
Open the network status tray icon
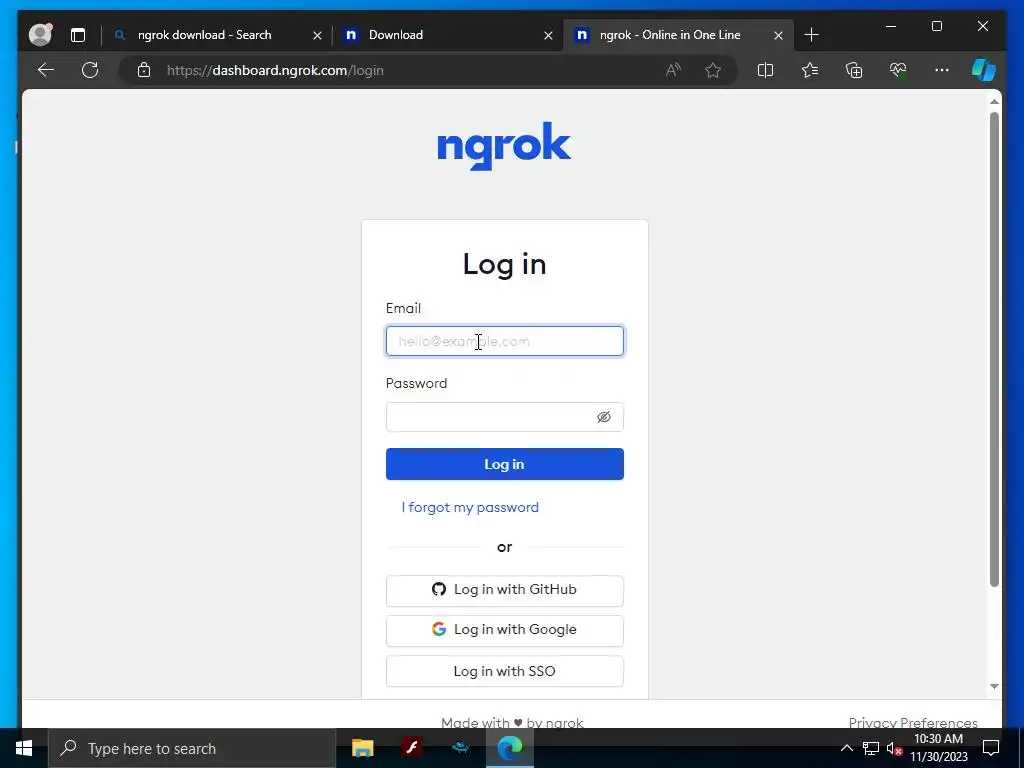pyautogui.click(x=871, y=748)
